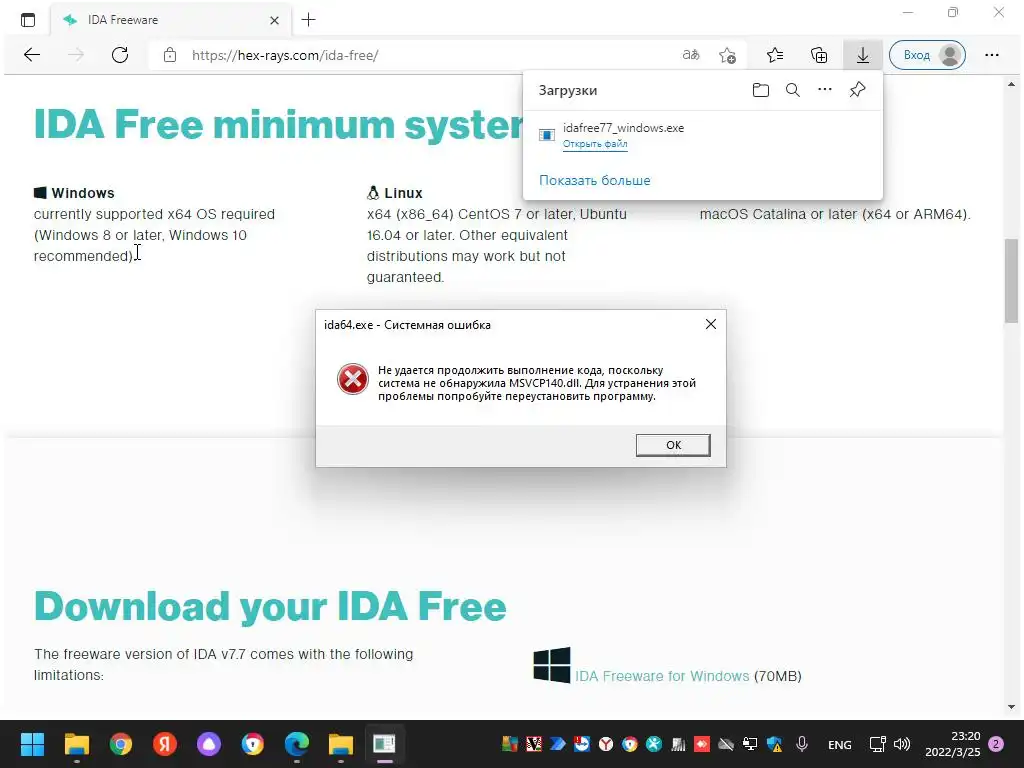Open the active IDA app in taskbar
This screenshot has height=768, width=1024.
(384, 744)
